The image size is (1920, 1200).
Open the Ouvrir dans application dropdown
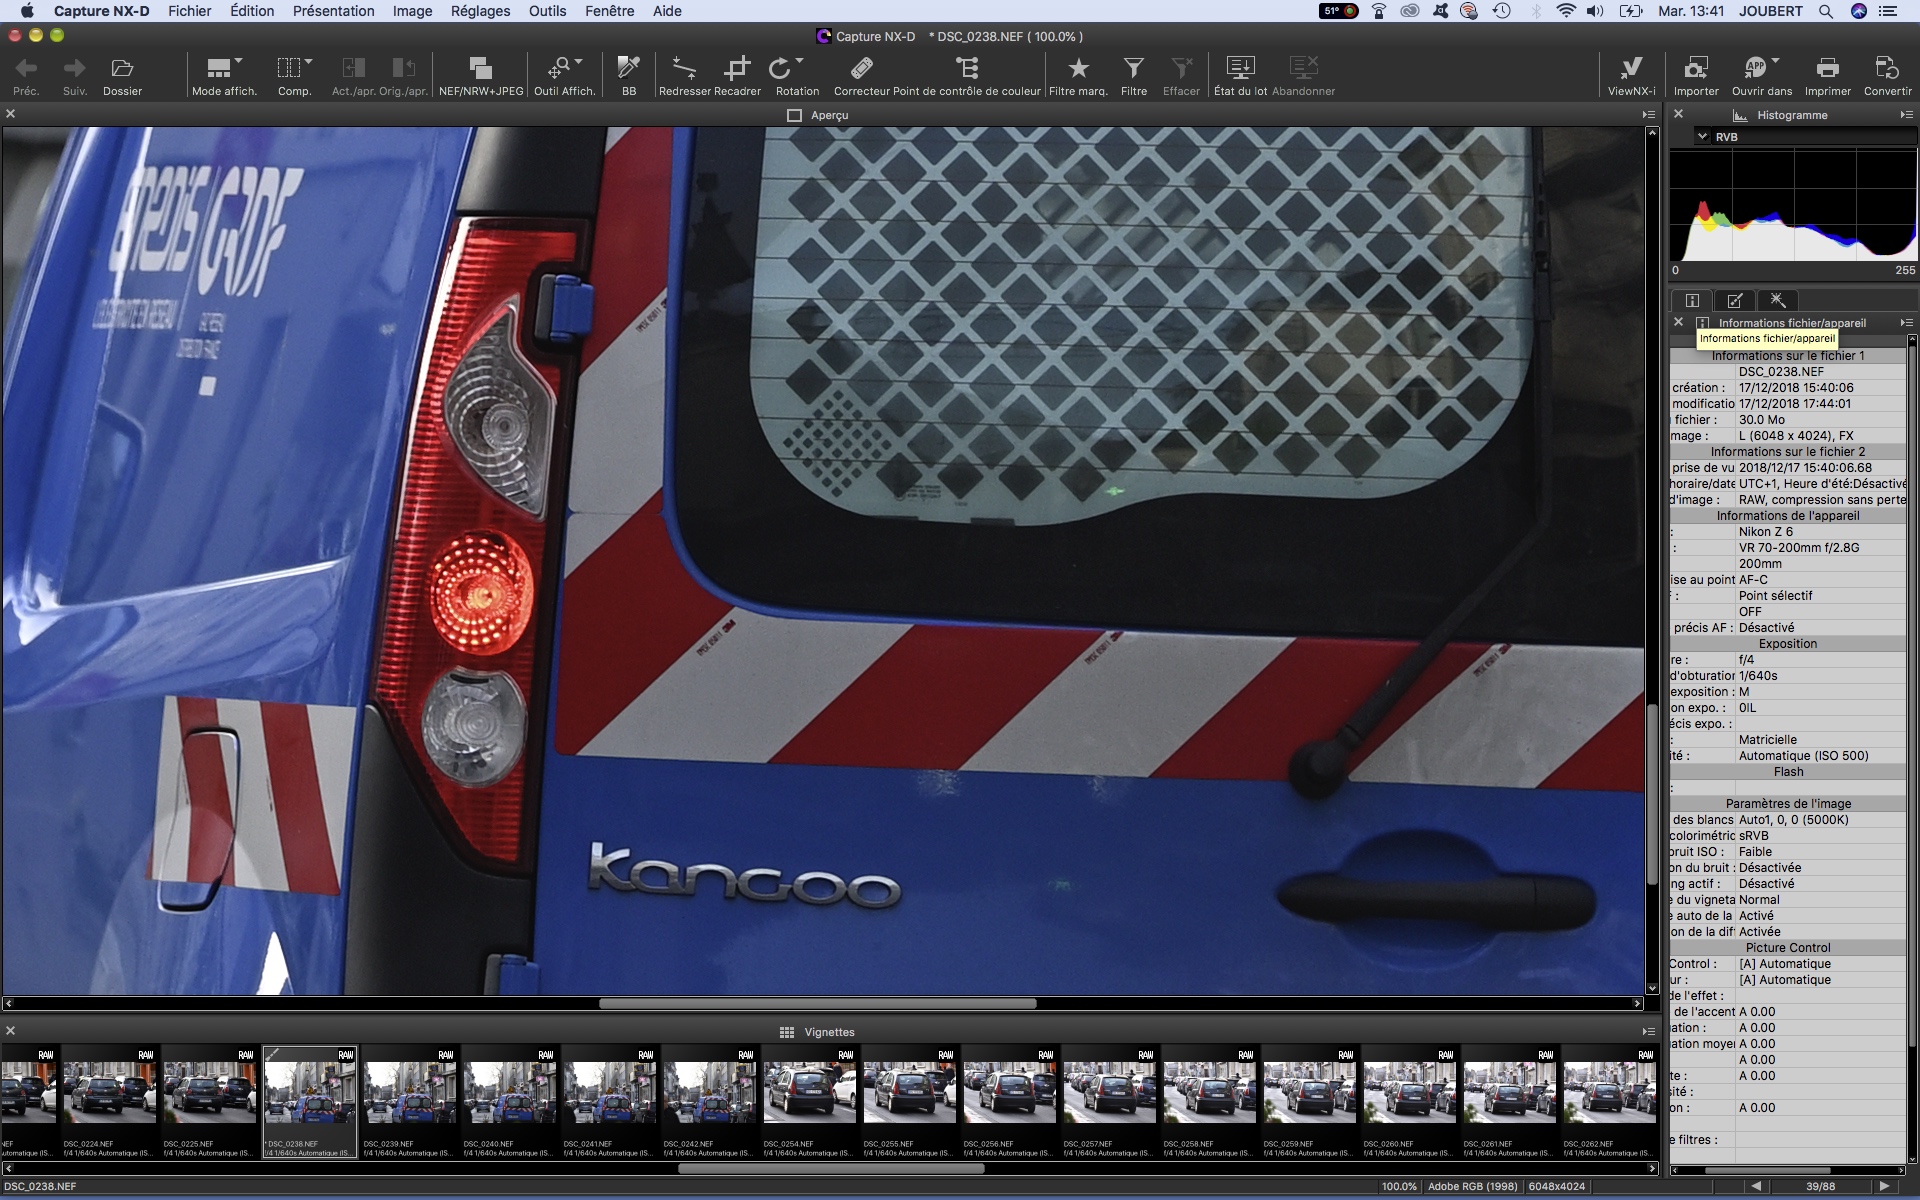click(x=1762, y=76)
